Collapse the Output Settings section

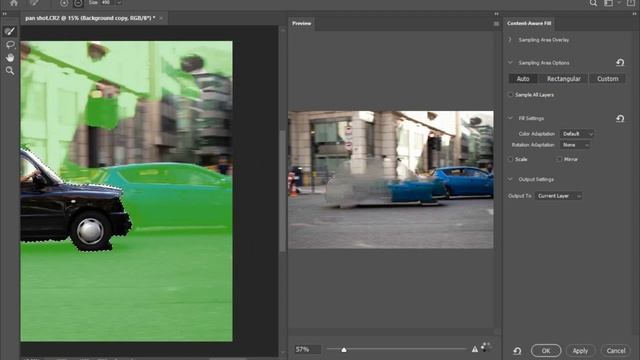click(x=510, y=179)
